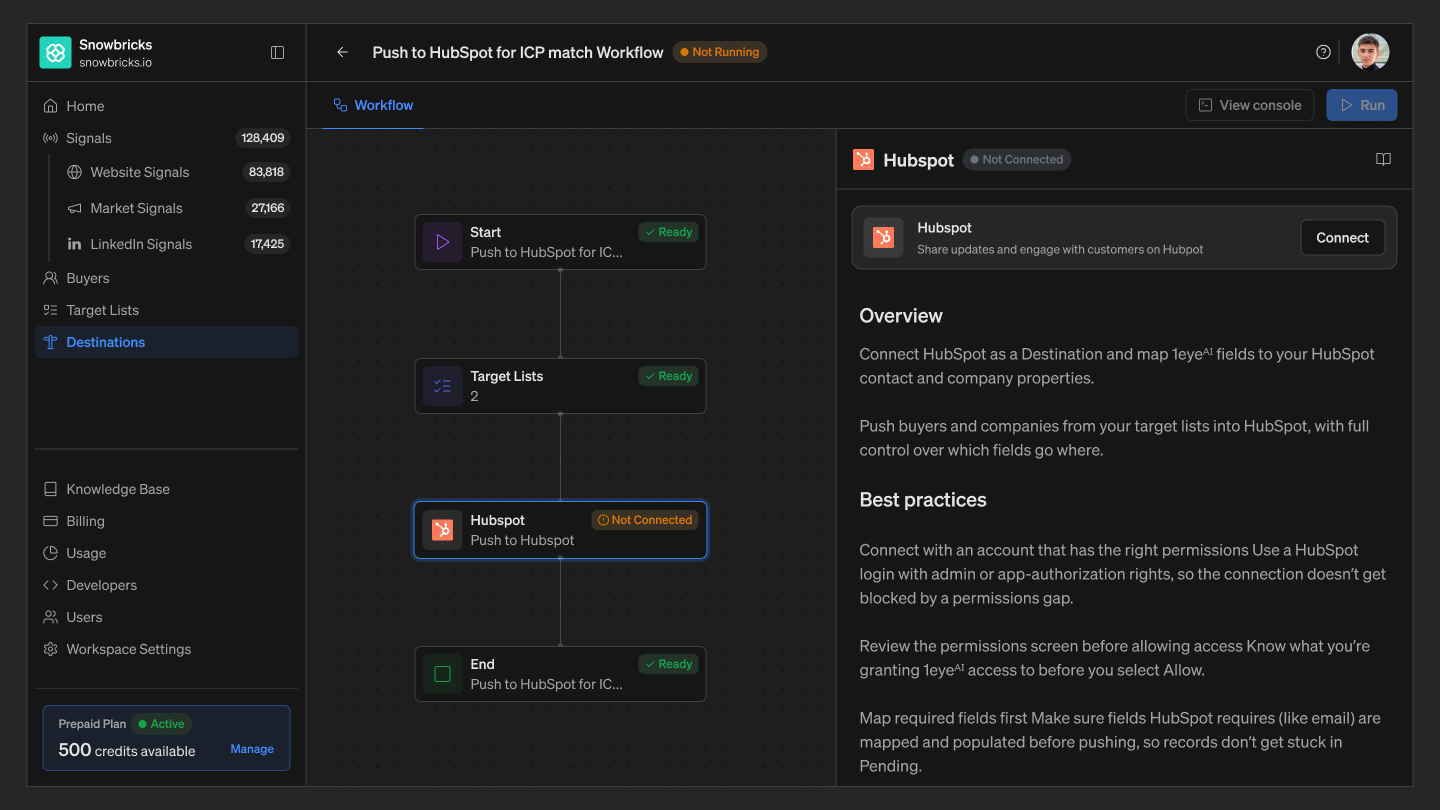The width and height of the screenshot is (1440, 810).
Task: Select the Start workflow node
Action: click(560, 242)
